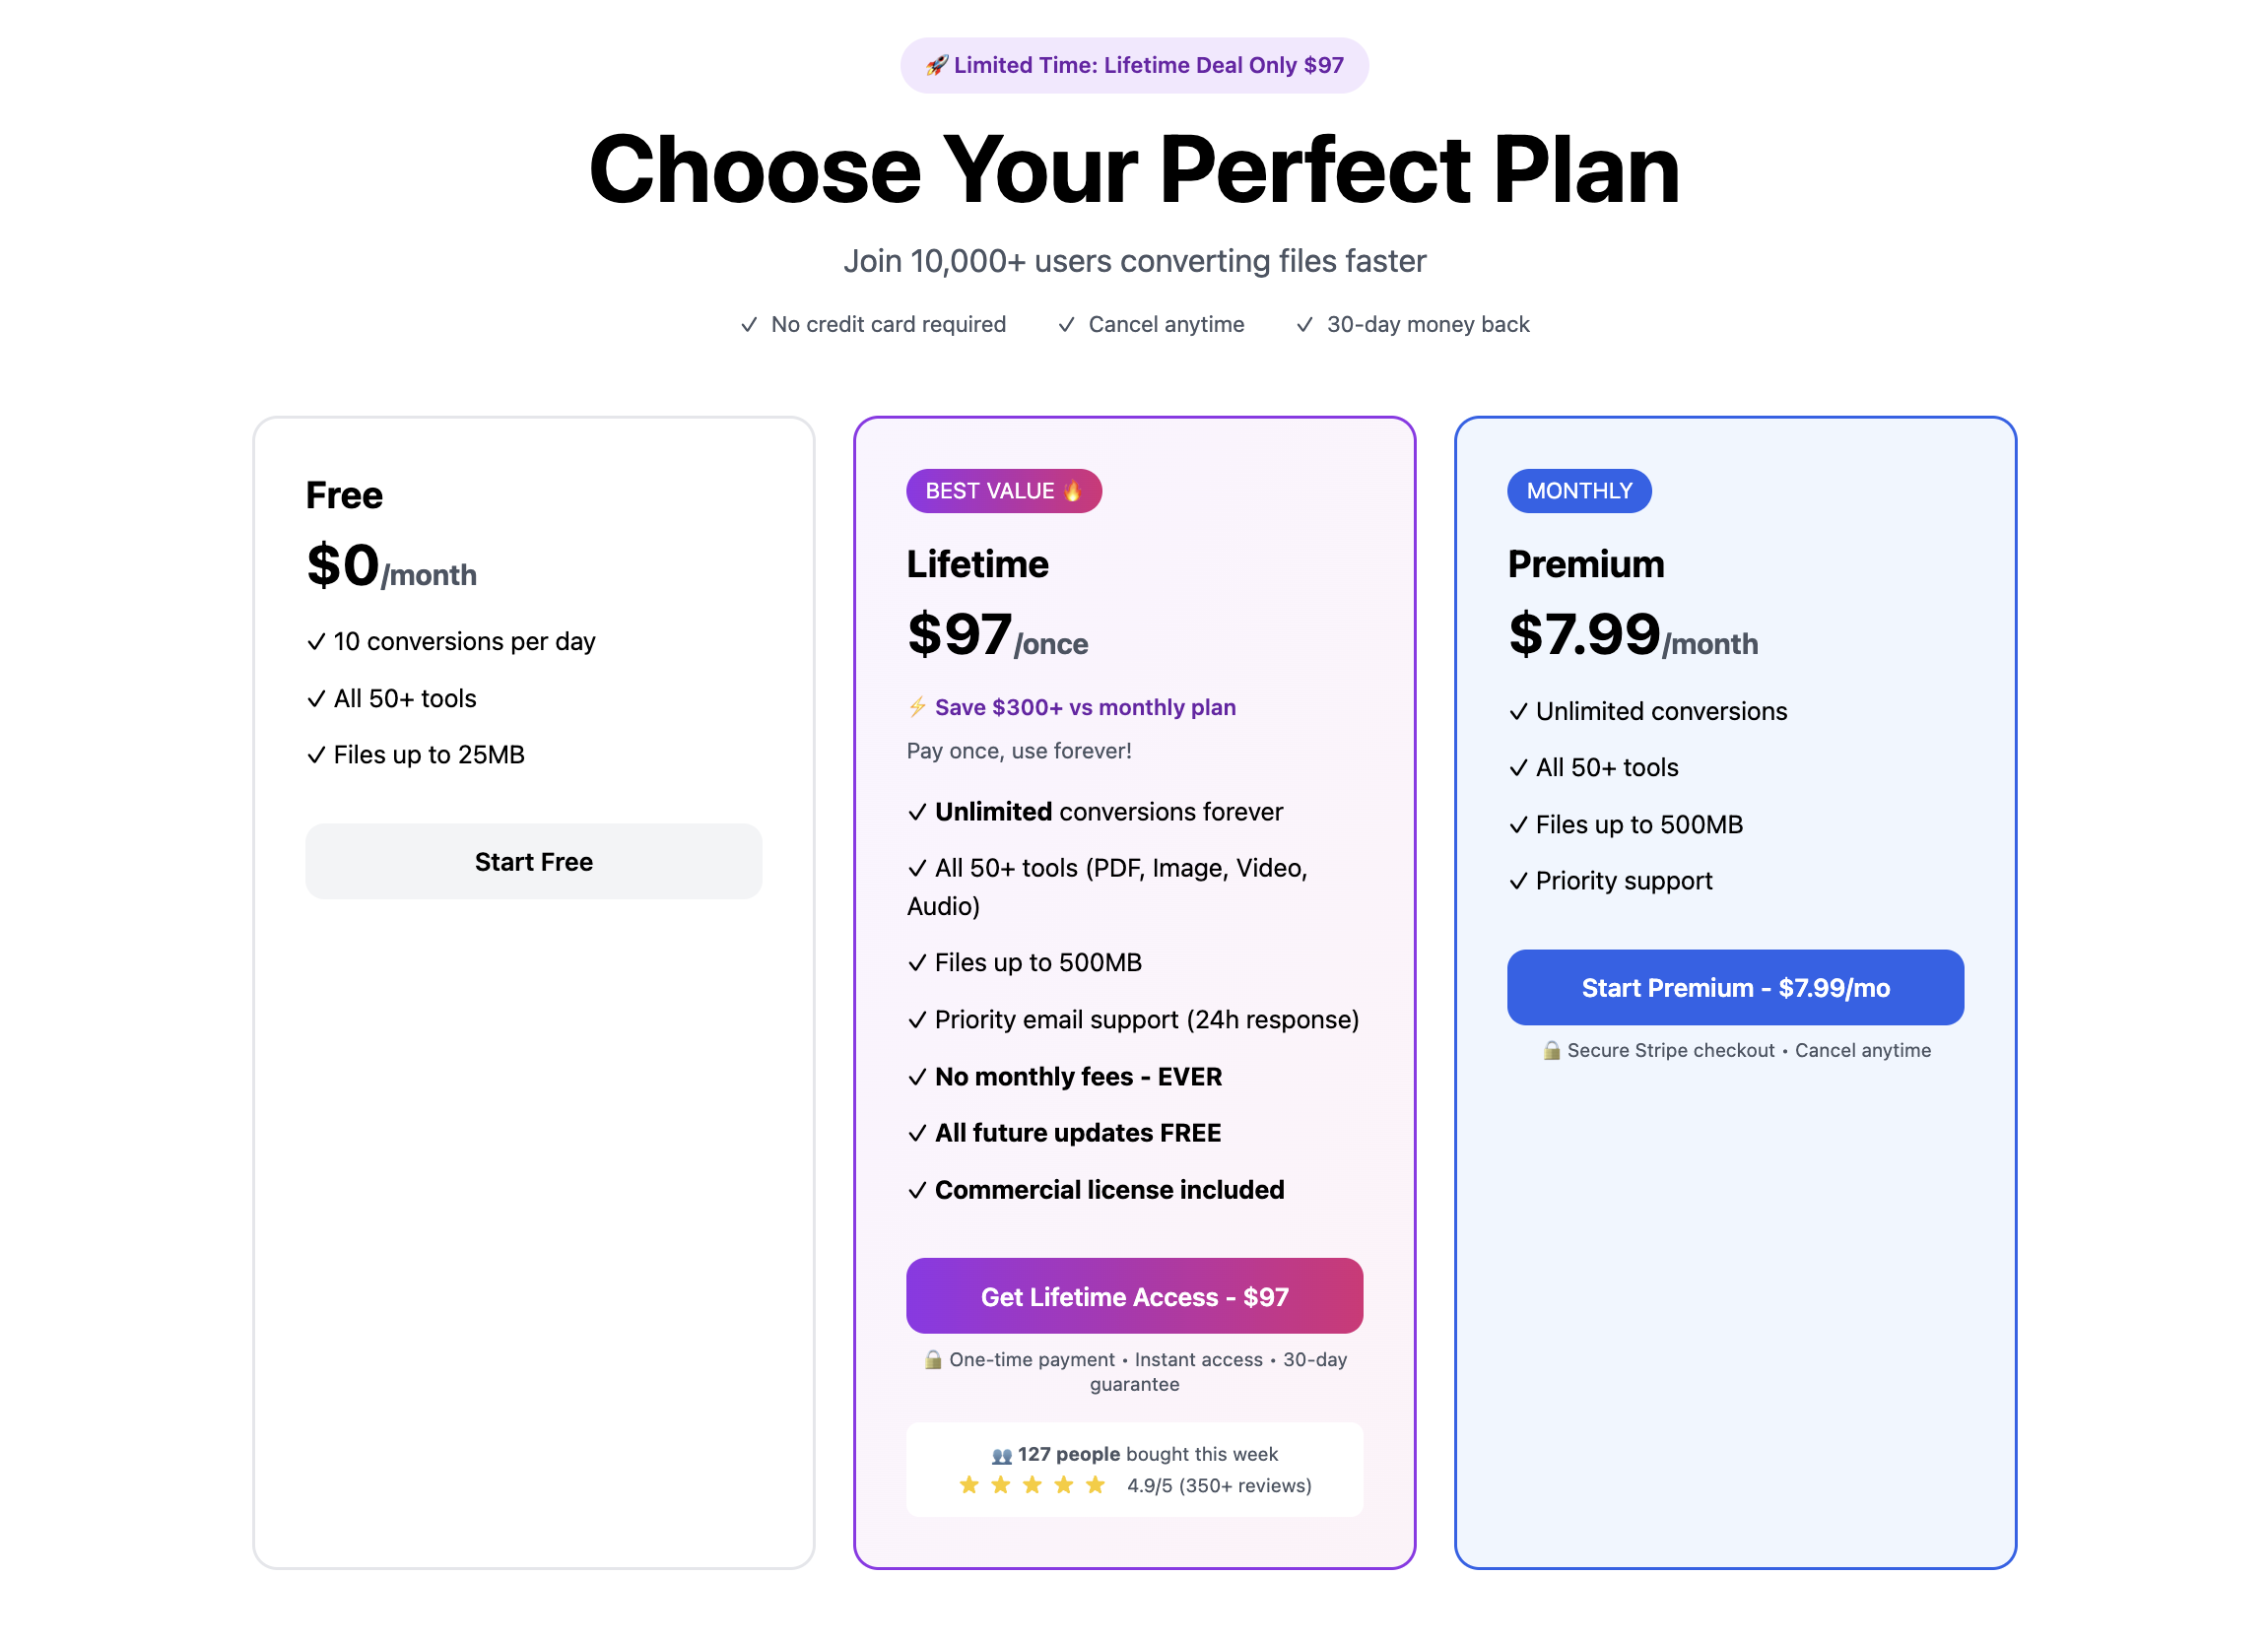
Task: Click the Start Free button
Action: [x=533, y=861]
